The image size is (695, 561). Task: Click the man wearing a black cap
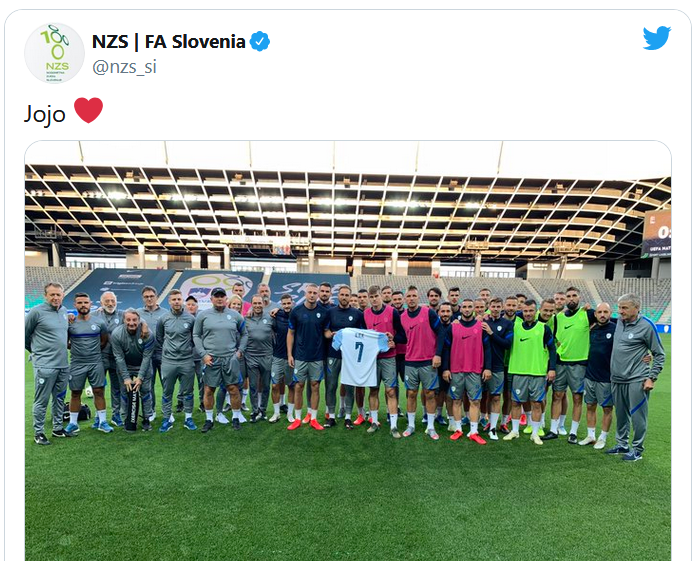220,359
